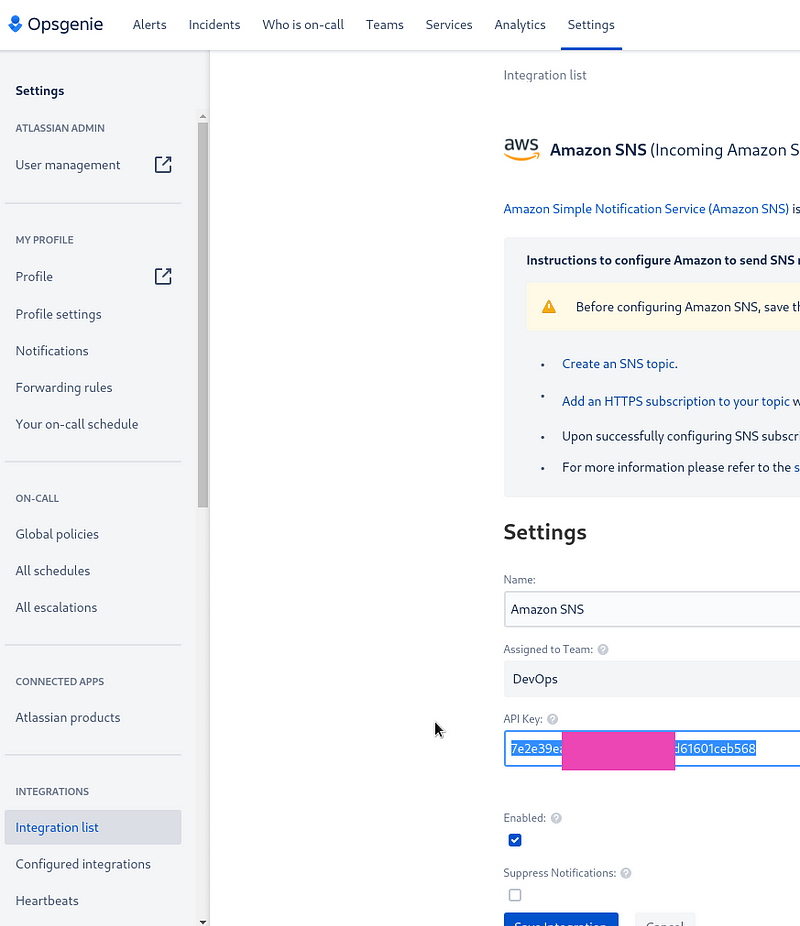This screenshot has width=800, height=926.
Task: Click Create an SNS topic link
Action: click(x=619, y=364)
